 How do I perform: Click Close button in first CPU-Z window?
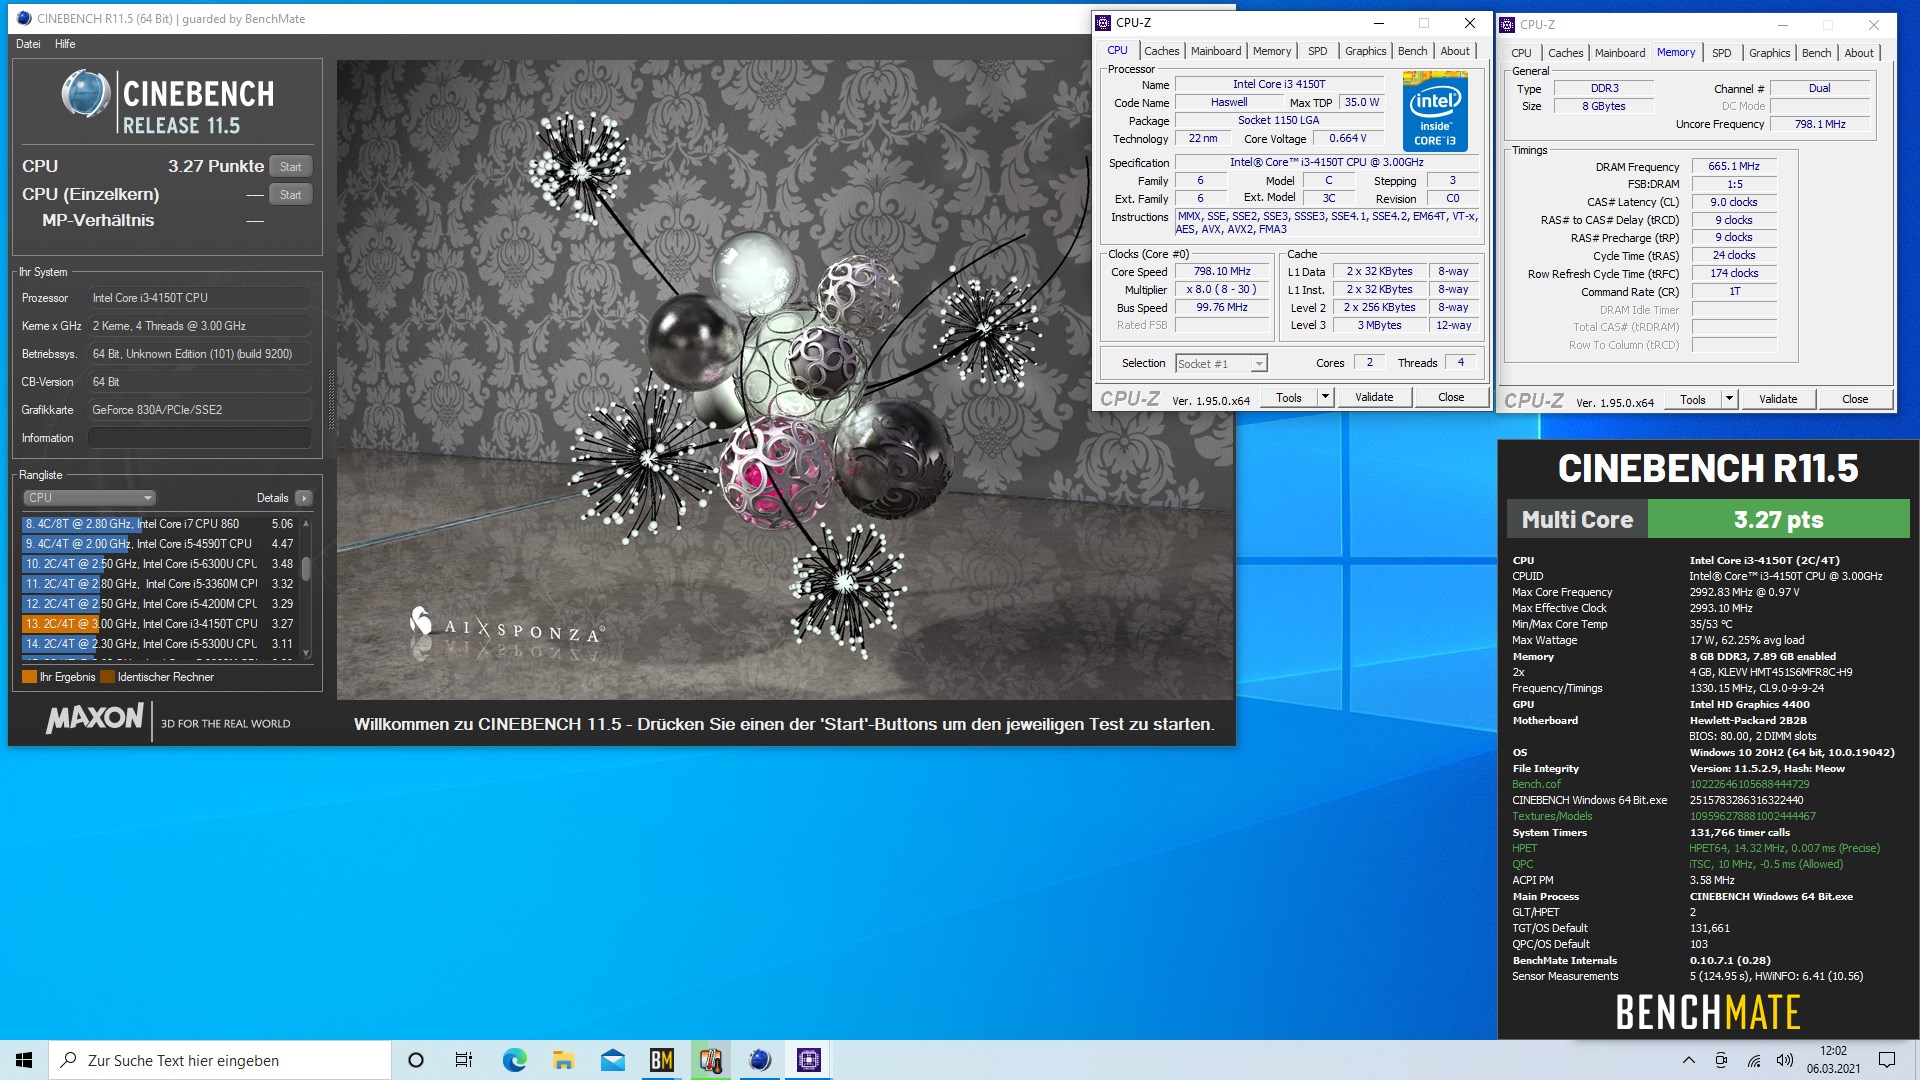click(x=1450, y=397)
